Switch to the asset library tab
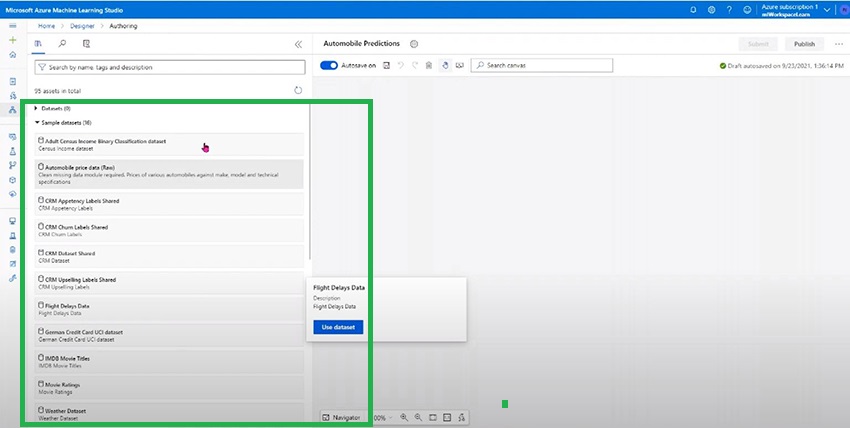850x428 pixels. (x=38, y=44)
